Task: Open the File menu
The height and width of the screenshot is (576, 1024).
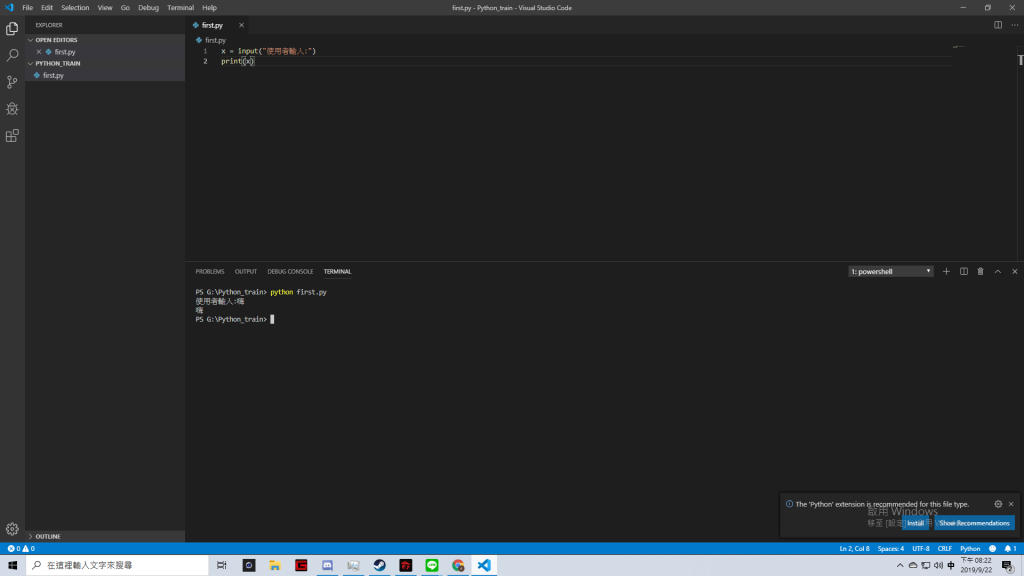Action: tap(27, 8)
